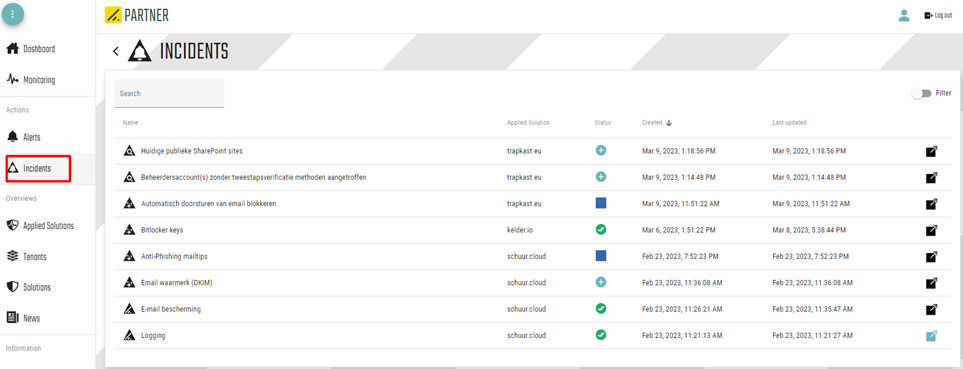Screen dimensions: 963x369
Task: Click the Tenants layers icon
Action: (x=12, y=256)
